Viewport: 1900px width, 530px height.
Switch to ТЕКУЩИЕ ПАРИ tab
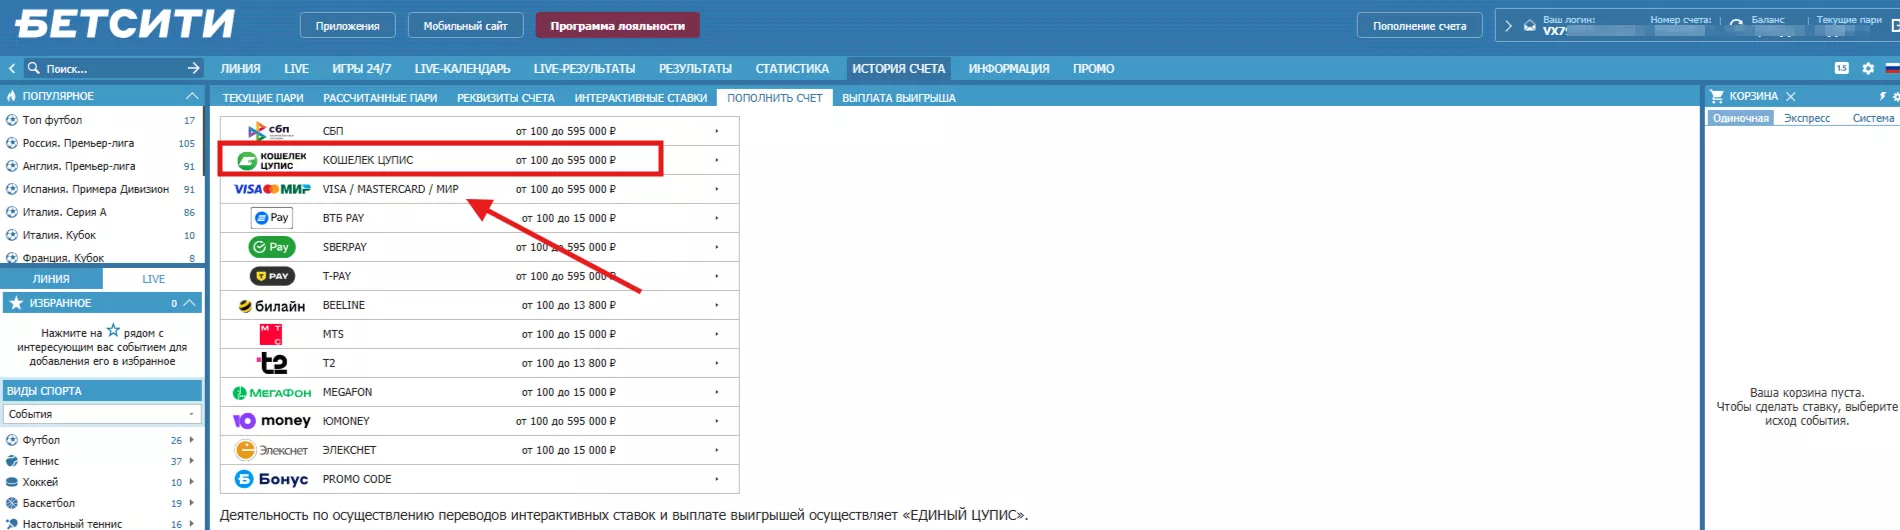tap(263, 98)
